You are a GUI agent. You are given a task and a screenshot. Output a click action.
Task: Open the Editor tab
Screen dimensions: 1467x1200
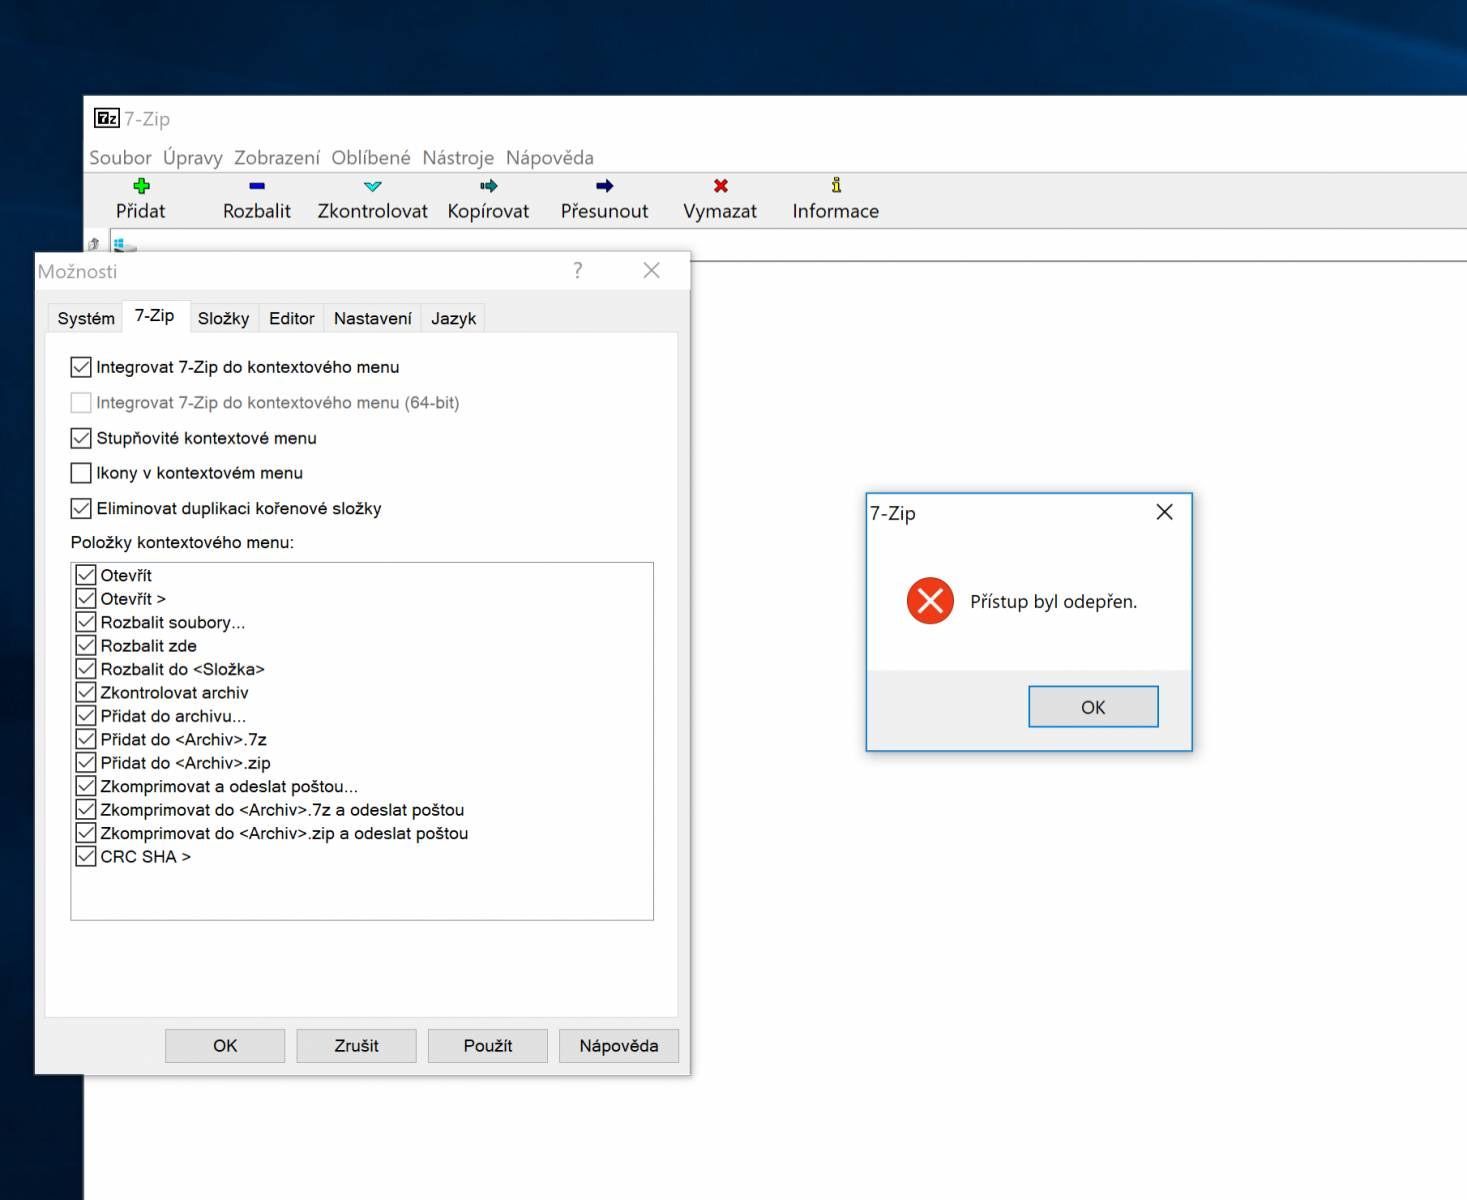click(x=292, y=318)
